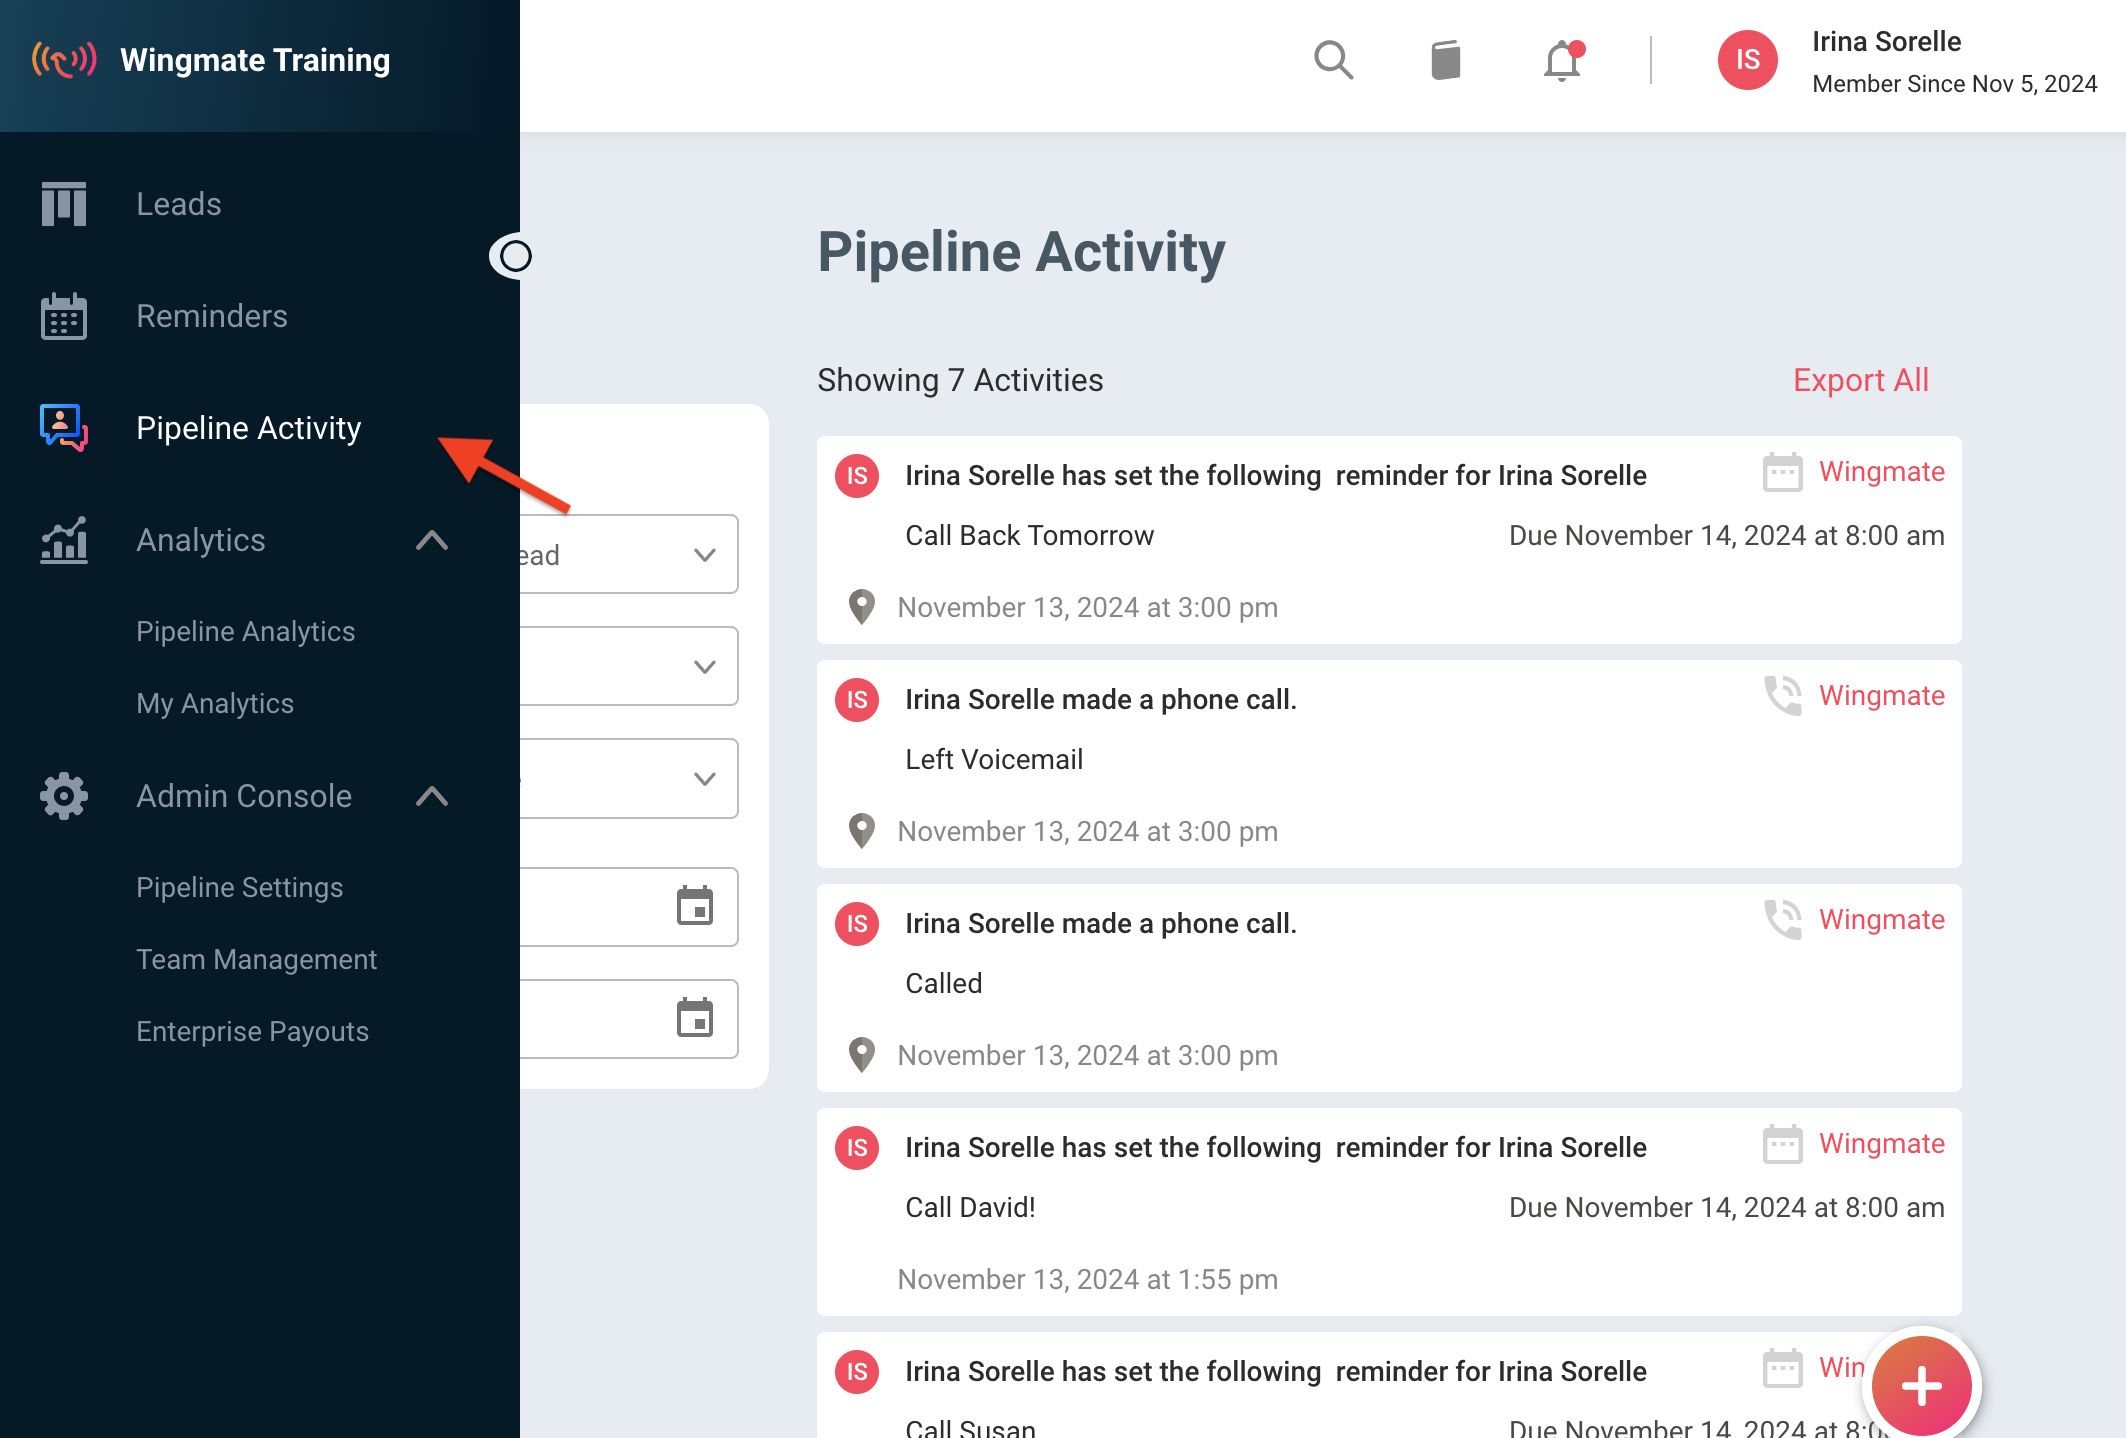Click 'Left Voicemail' call note text
Screen dimensions: 2126x1438
pyautogui.click(x=994, y=760)
